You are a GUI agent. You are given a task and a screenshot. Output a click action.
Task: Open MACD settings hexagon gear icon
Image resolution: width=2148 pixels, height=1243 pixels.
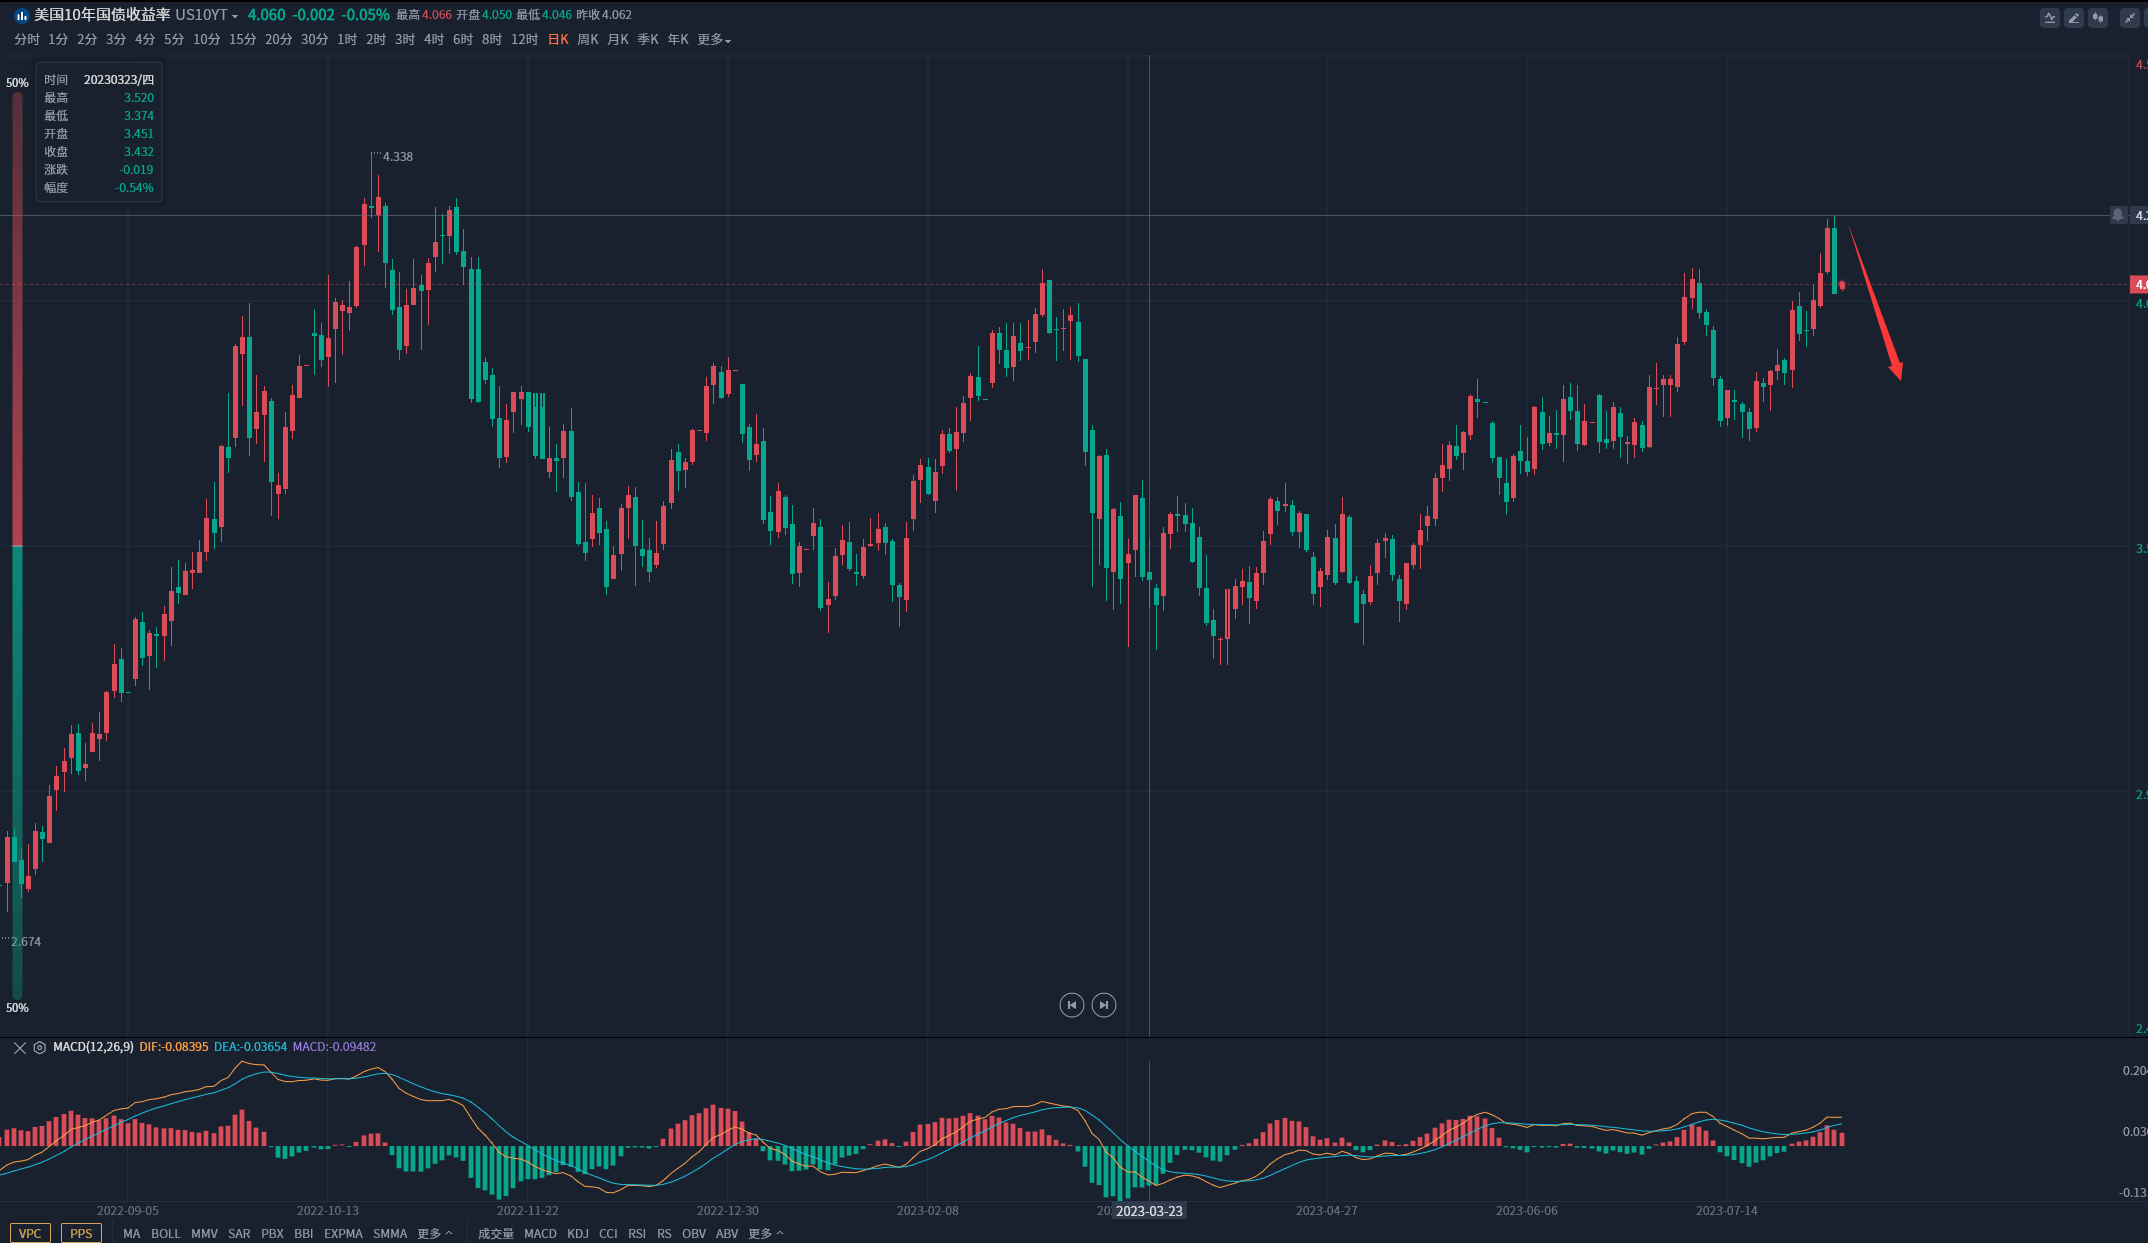[40, 1047]
